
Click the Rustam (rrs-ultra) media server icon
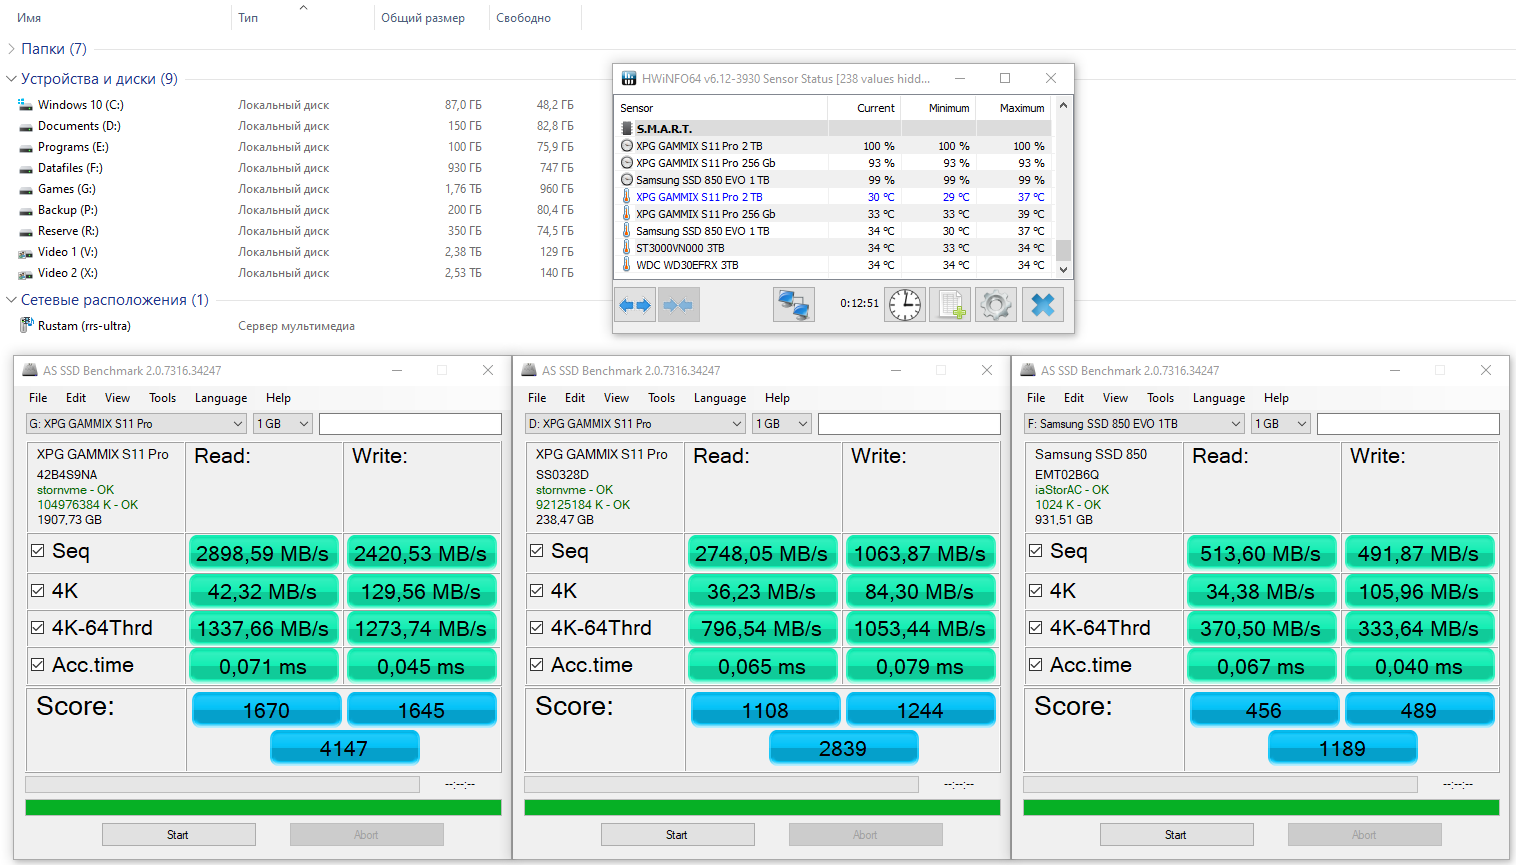[x=26, y=325]
